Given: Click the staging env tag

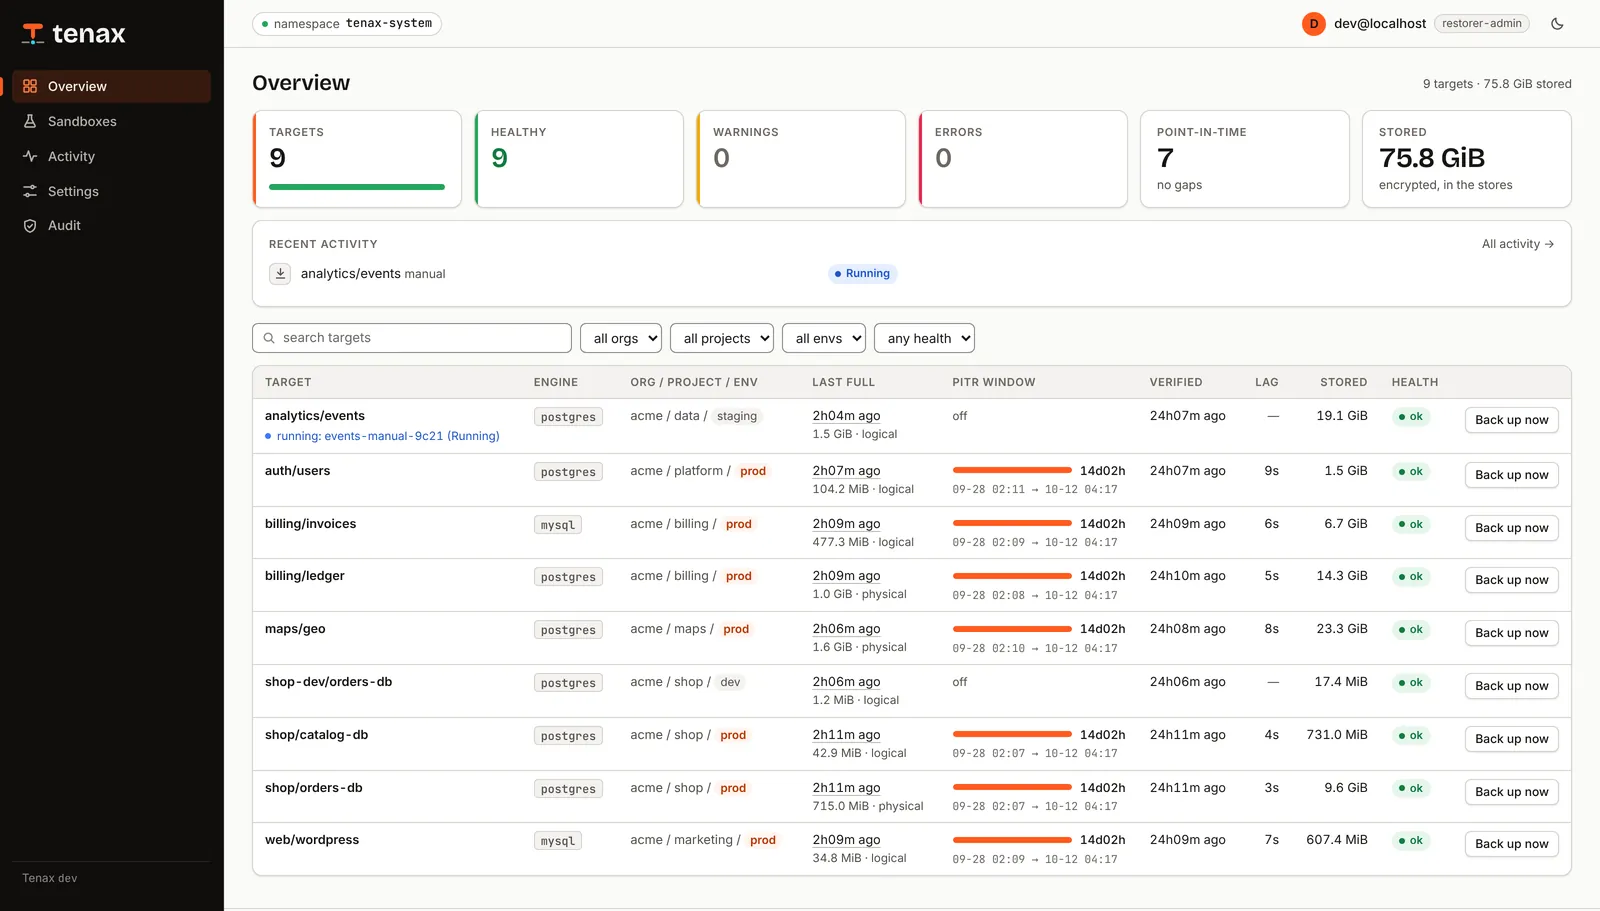Looking at the screenshot, I should pos(737,416).
